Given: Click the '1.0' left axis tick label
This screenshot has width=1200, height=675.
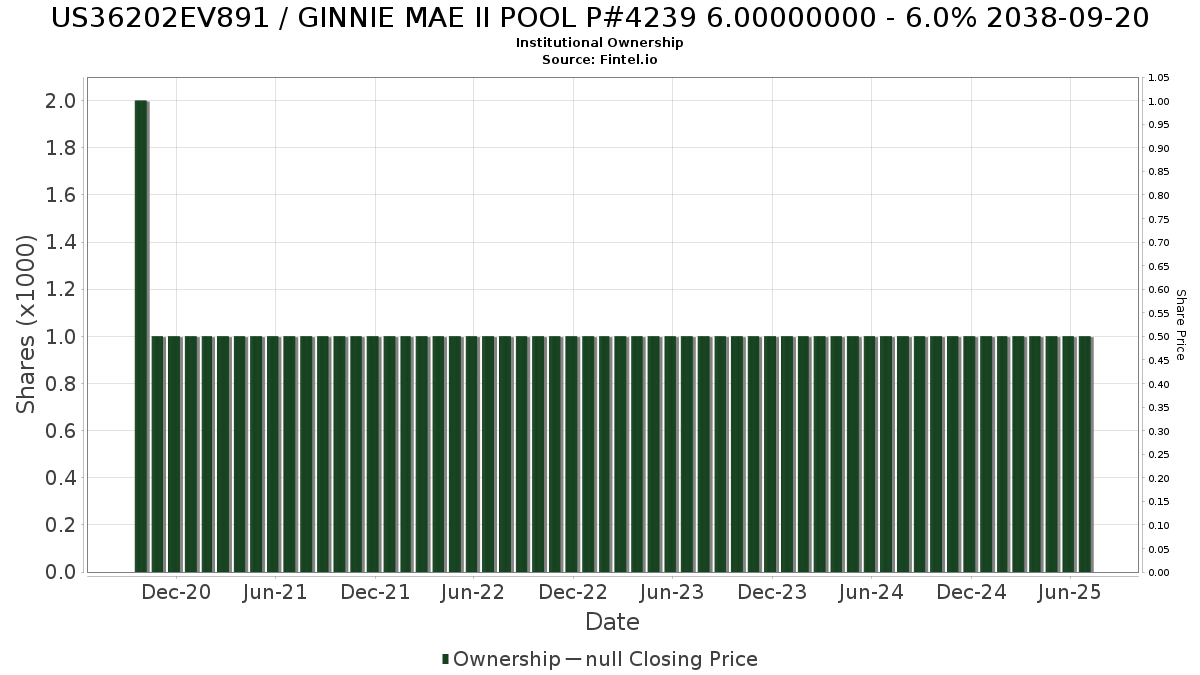Looking at the screenshot, I should click(61, 336).
